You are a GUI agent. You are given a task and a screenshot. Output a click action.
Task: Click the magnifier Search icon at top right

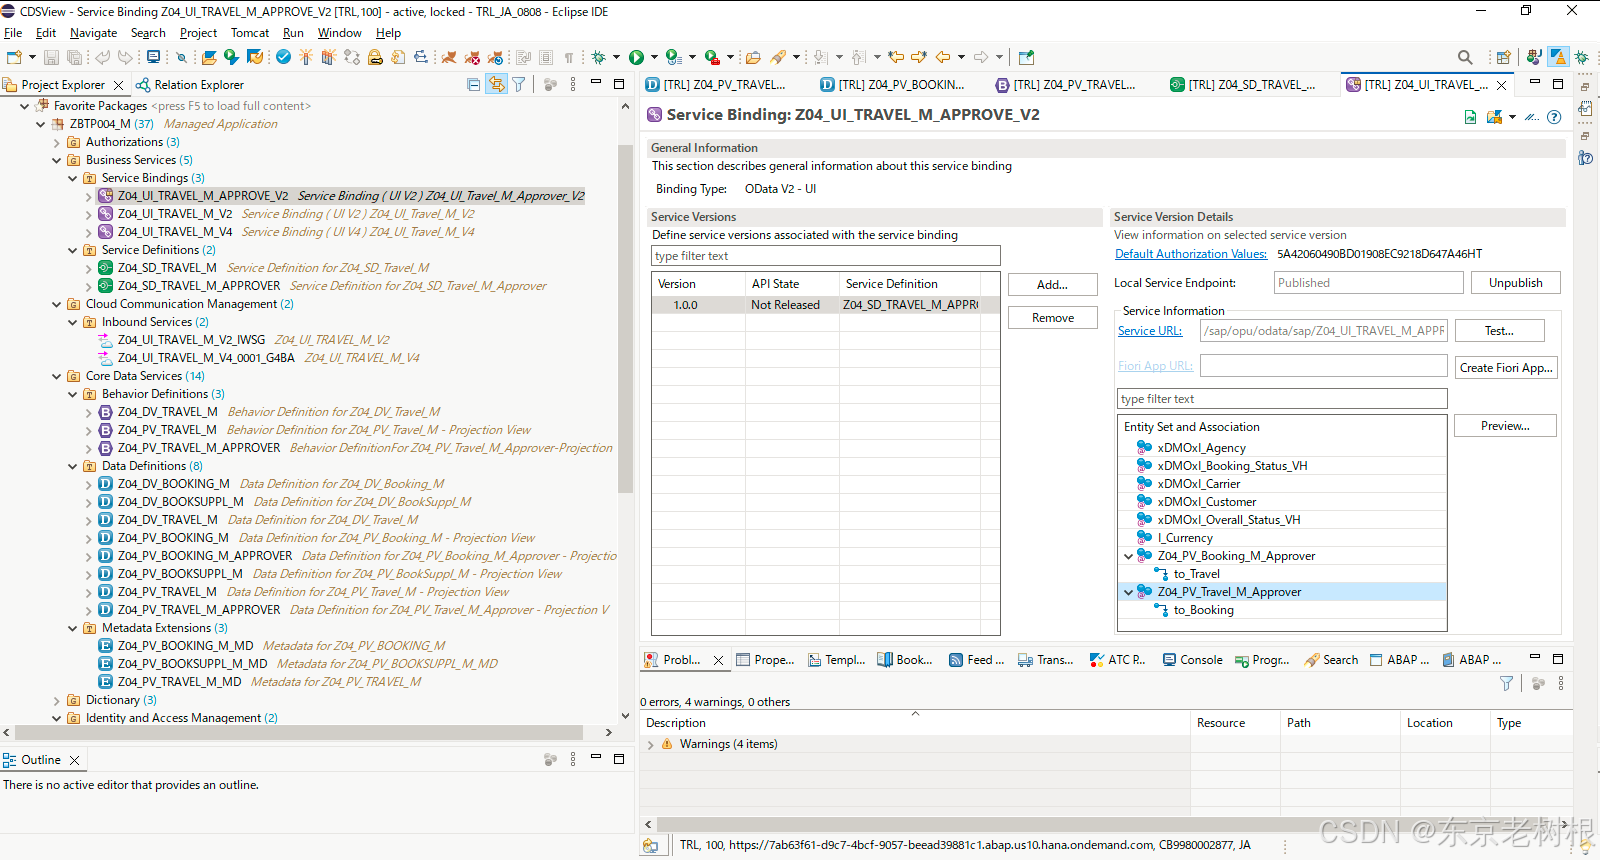1465,57
